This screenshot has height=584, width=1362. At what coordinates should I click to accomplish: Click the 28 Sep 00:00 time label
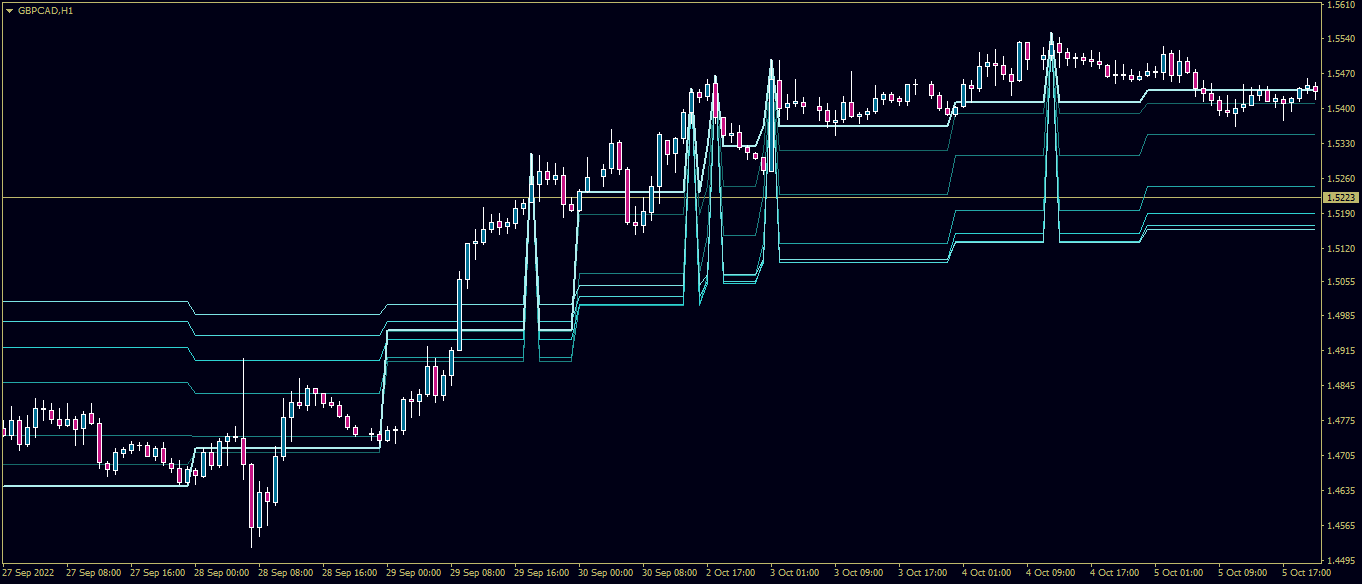pyautogui.click(x=222, y=574)
